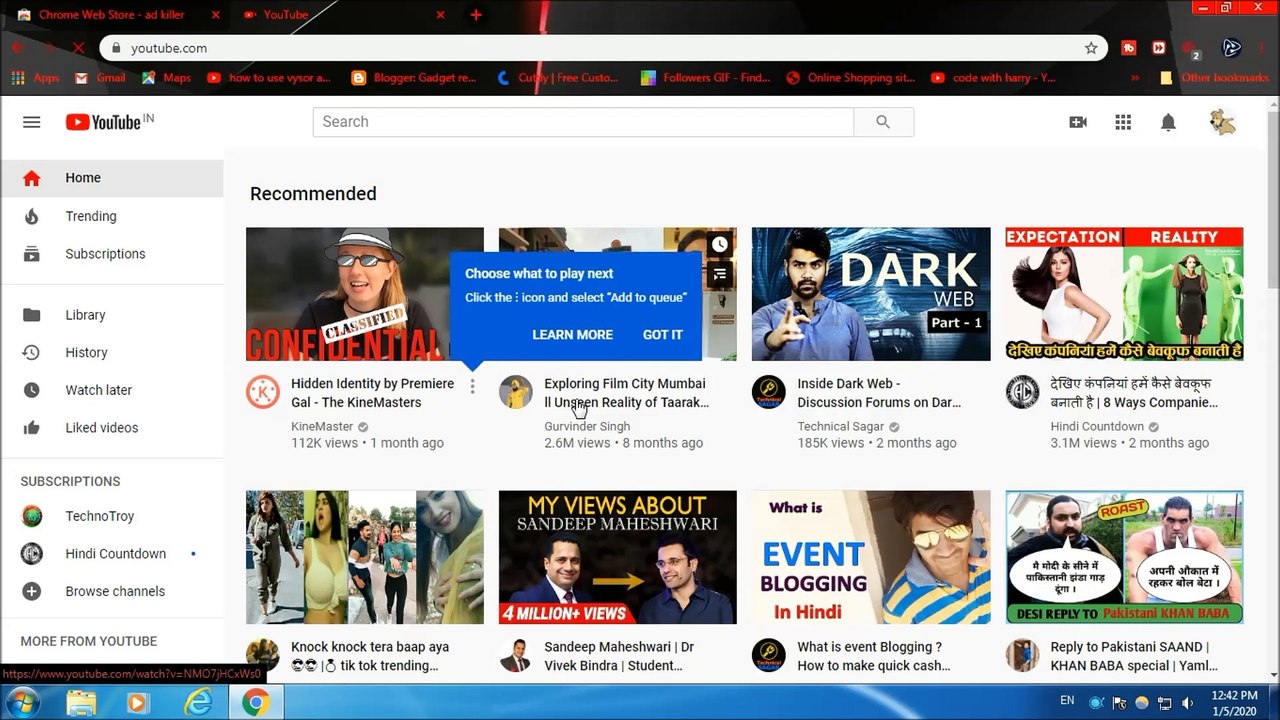Open the Apps bookmark shortcut
Viewport: 1280px width, 720px height.
[x=36, y=77]
